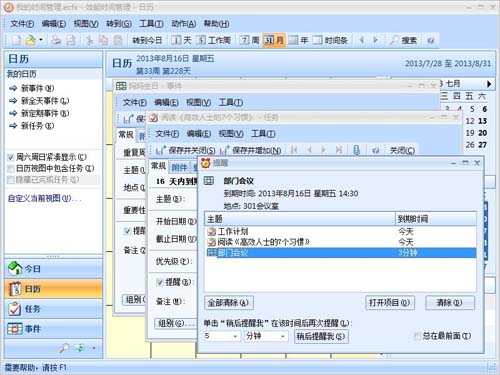Select 工作计划 row in reminder list
Screen dimensions: 500x375
click(x=340, y=231)
